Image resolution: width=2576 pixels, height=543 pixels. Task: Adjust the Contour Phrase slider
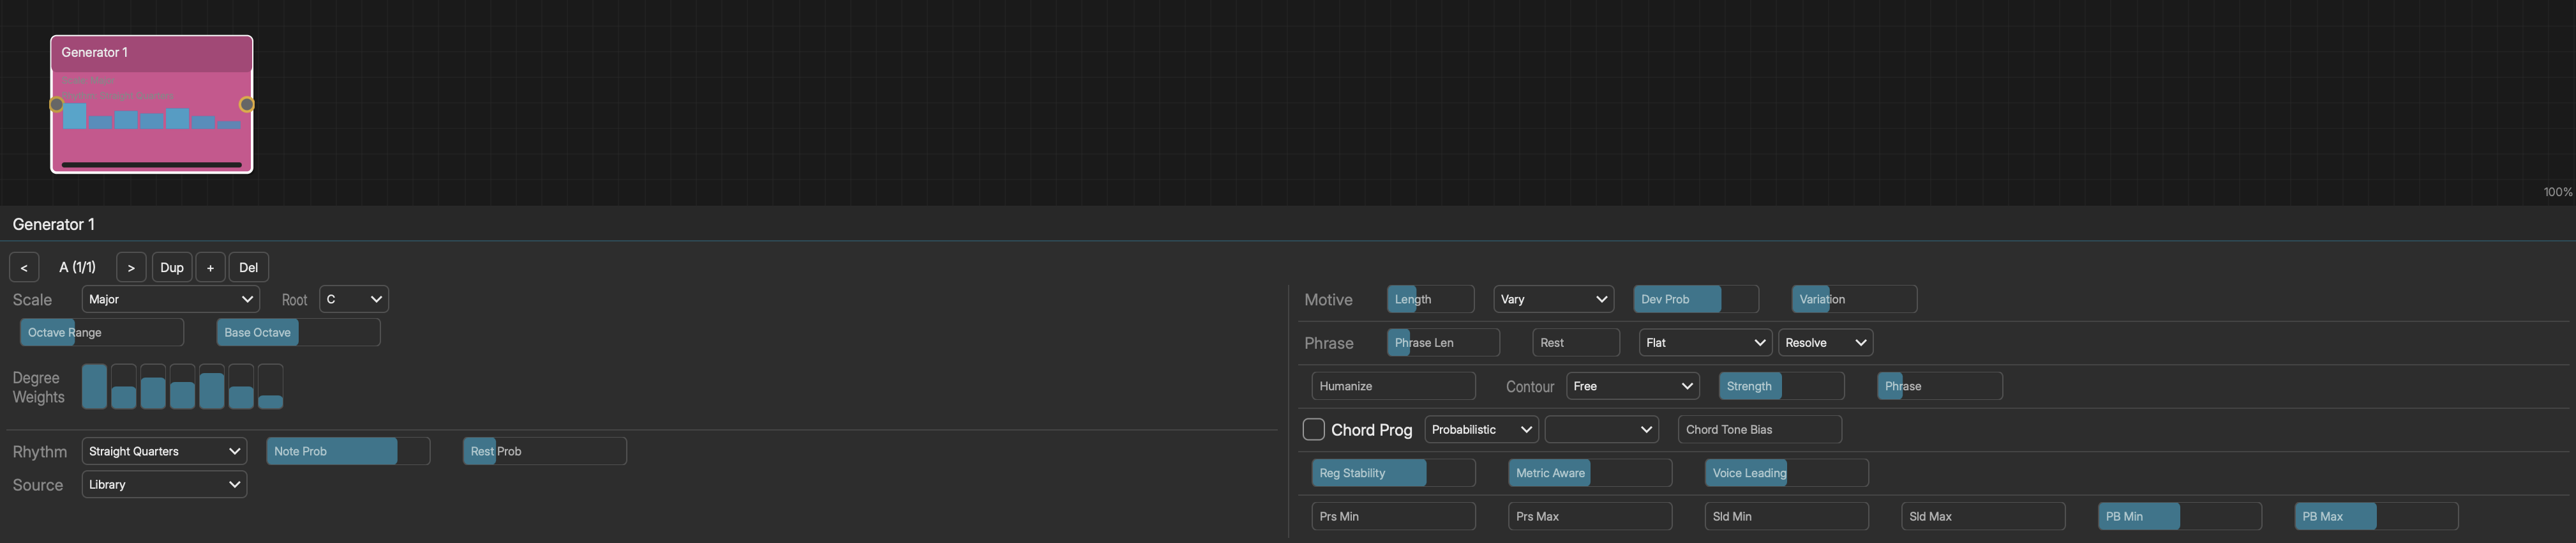[1940, 386]
